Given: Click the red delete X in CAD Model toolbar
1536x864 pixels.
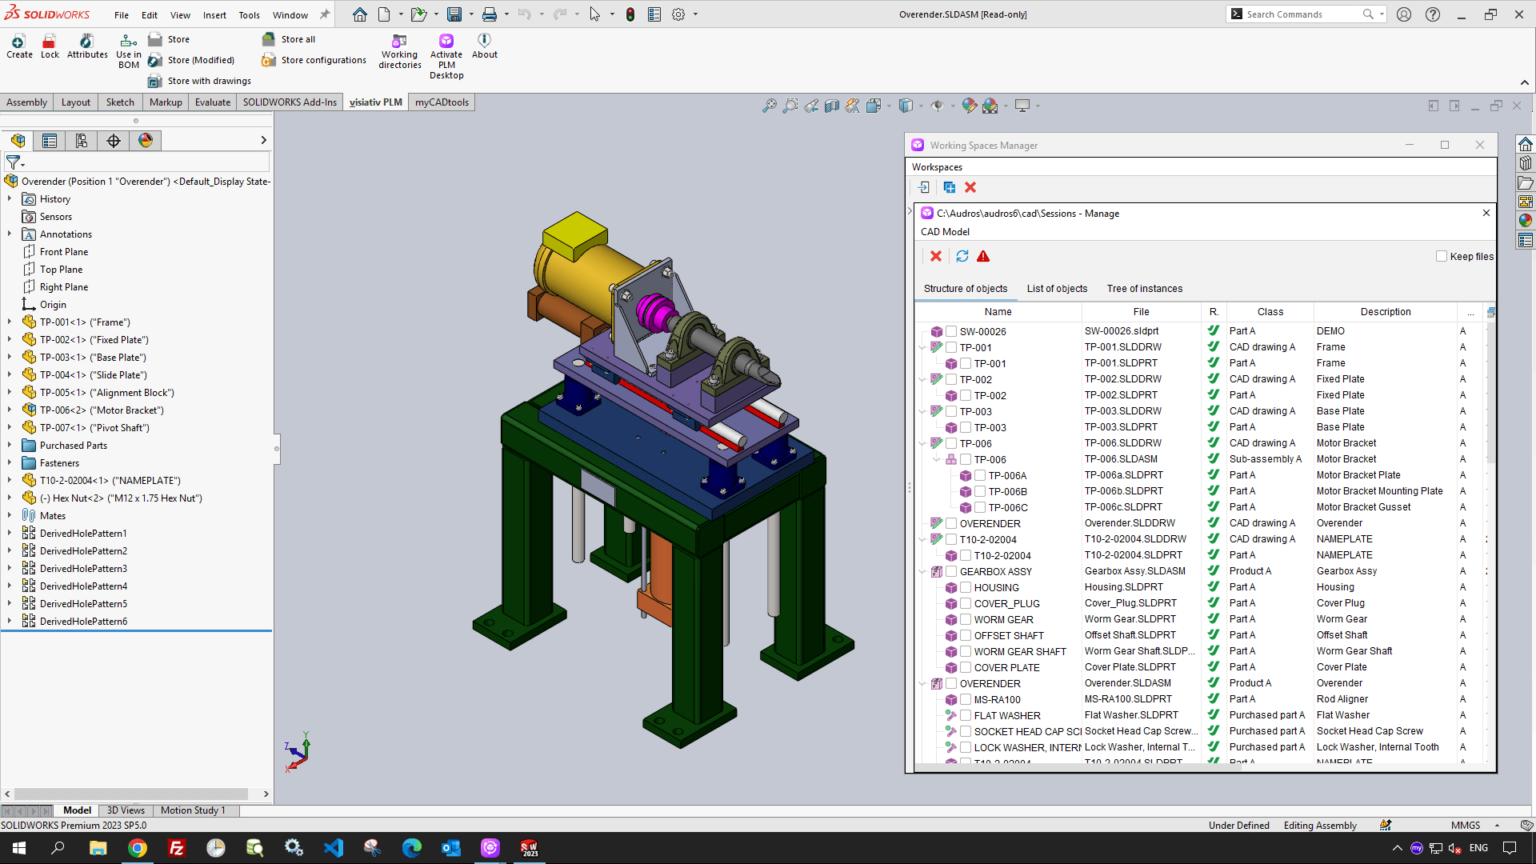Looking at the screenshot, I should click(935, 256).
